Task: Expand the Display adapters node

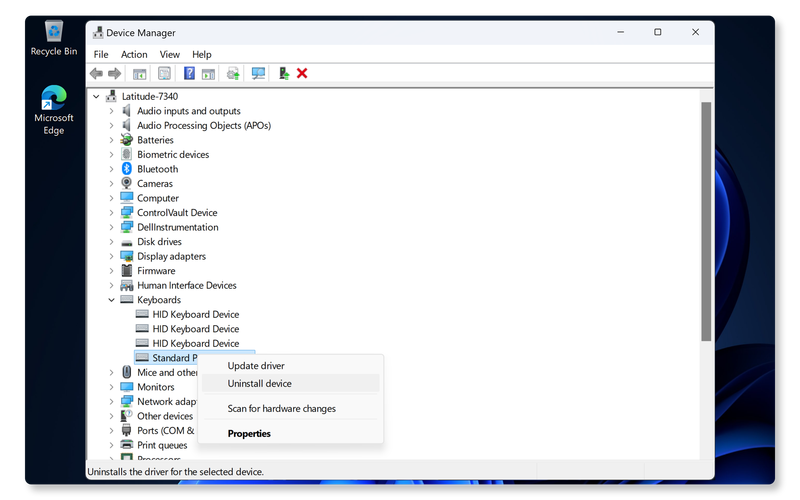Action: [x=111, y=256]
